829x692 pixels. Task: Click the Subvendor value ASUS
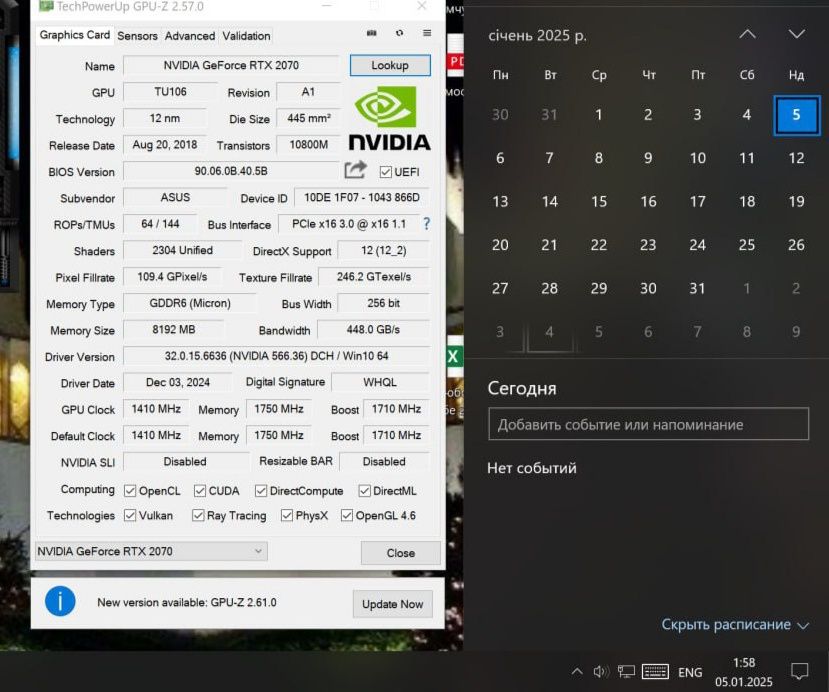point(175,198)
